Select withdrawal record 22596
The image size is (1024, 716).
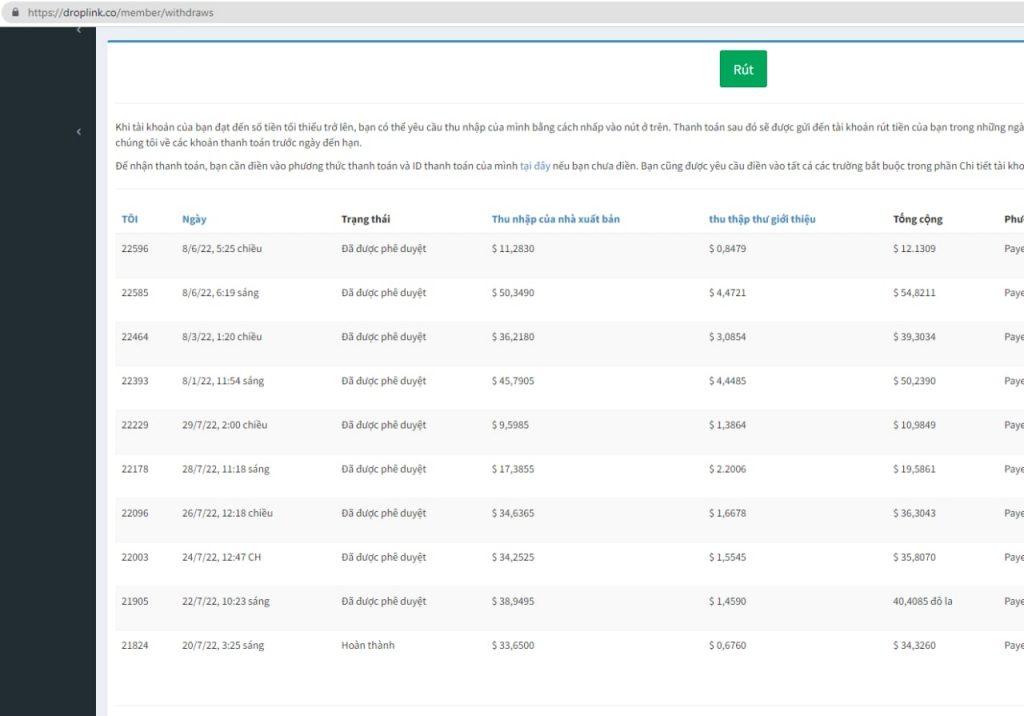(x=133, y=249)
